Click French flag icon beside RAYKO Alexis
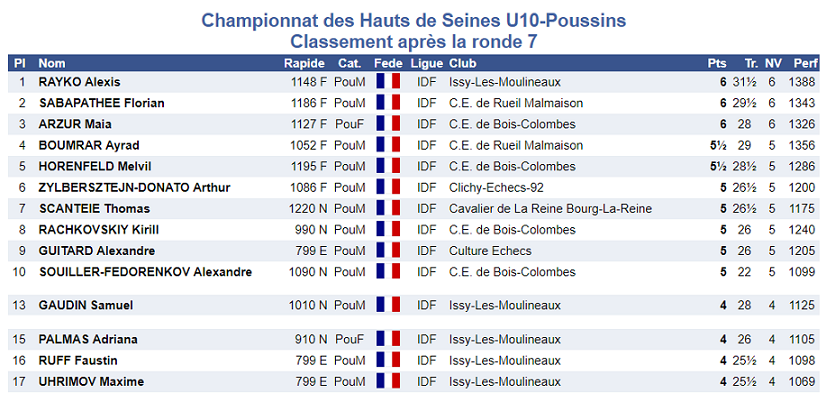The width and height of the screenshot is (826, 402). pyautogui.click(x=388, y=82)
